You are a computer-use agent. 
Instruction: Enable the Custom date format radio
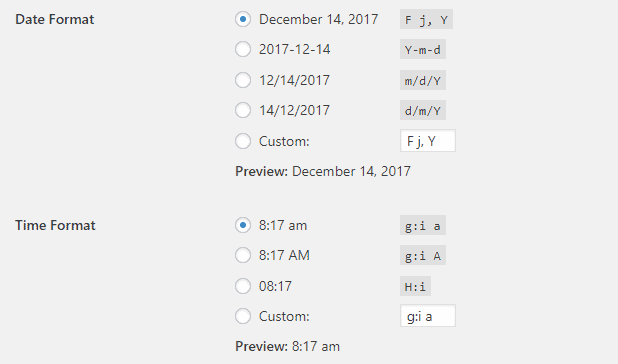coord(243,141)
